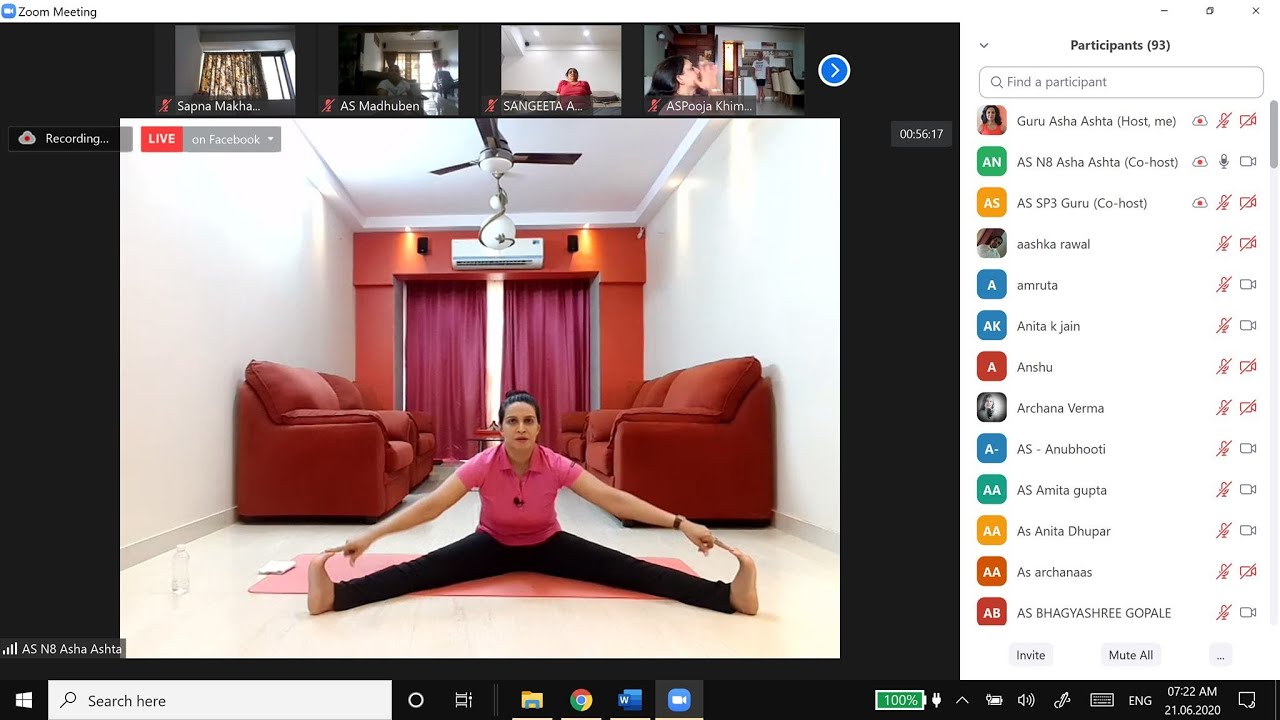Click the blue next-page arrow for video thumbnails
Image resolution: width=1280 pixels, height=720 pixels.
coord(834,70)
